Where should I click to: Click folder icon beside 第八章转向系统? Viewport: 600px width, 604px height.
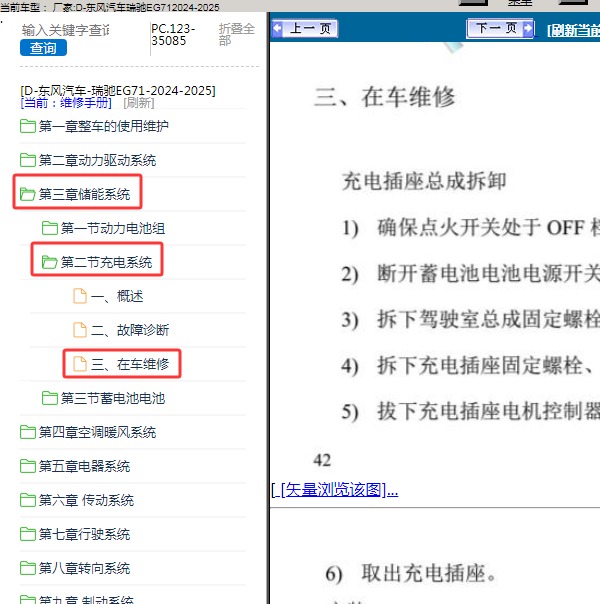(x=28, y=568)
